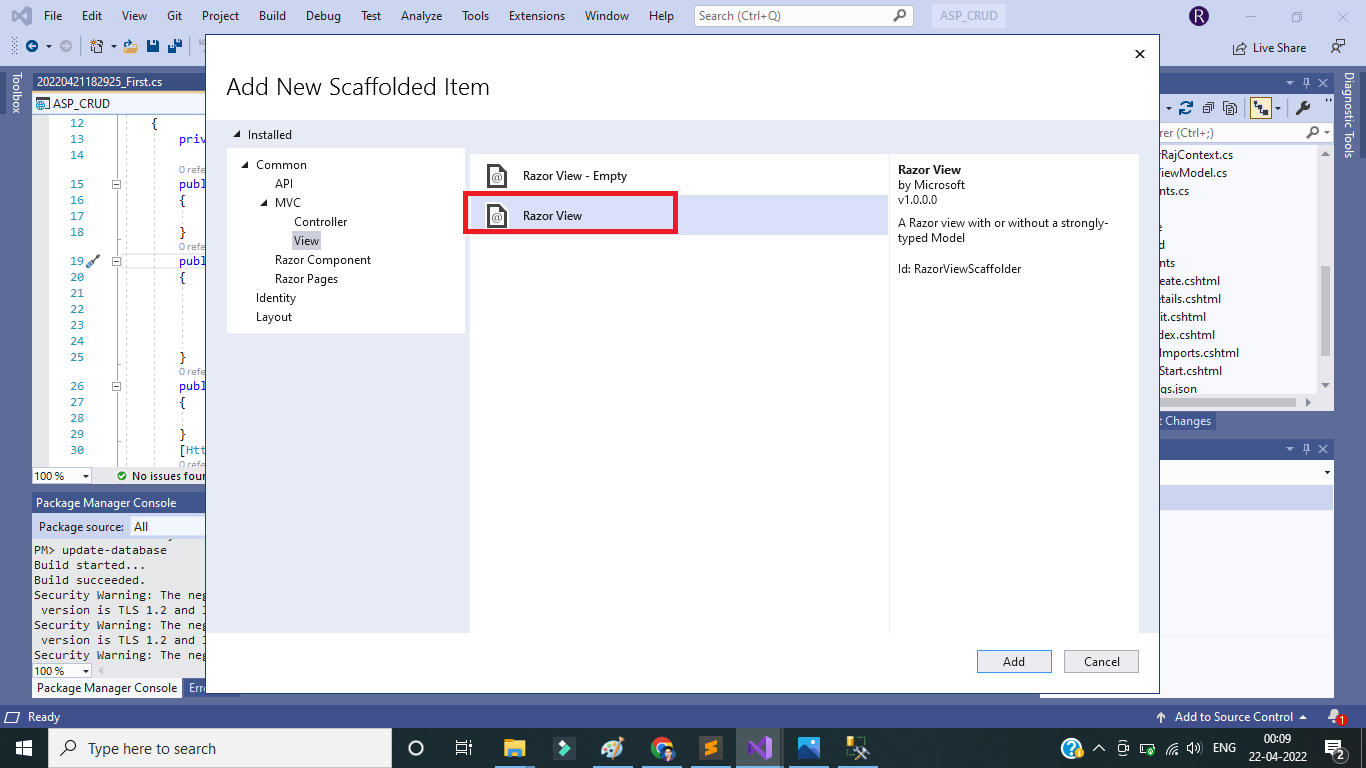Open Properties via the wrench icon
1366x768 pixels.
[x=1303, y=108]
